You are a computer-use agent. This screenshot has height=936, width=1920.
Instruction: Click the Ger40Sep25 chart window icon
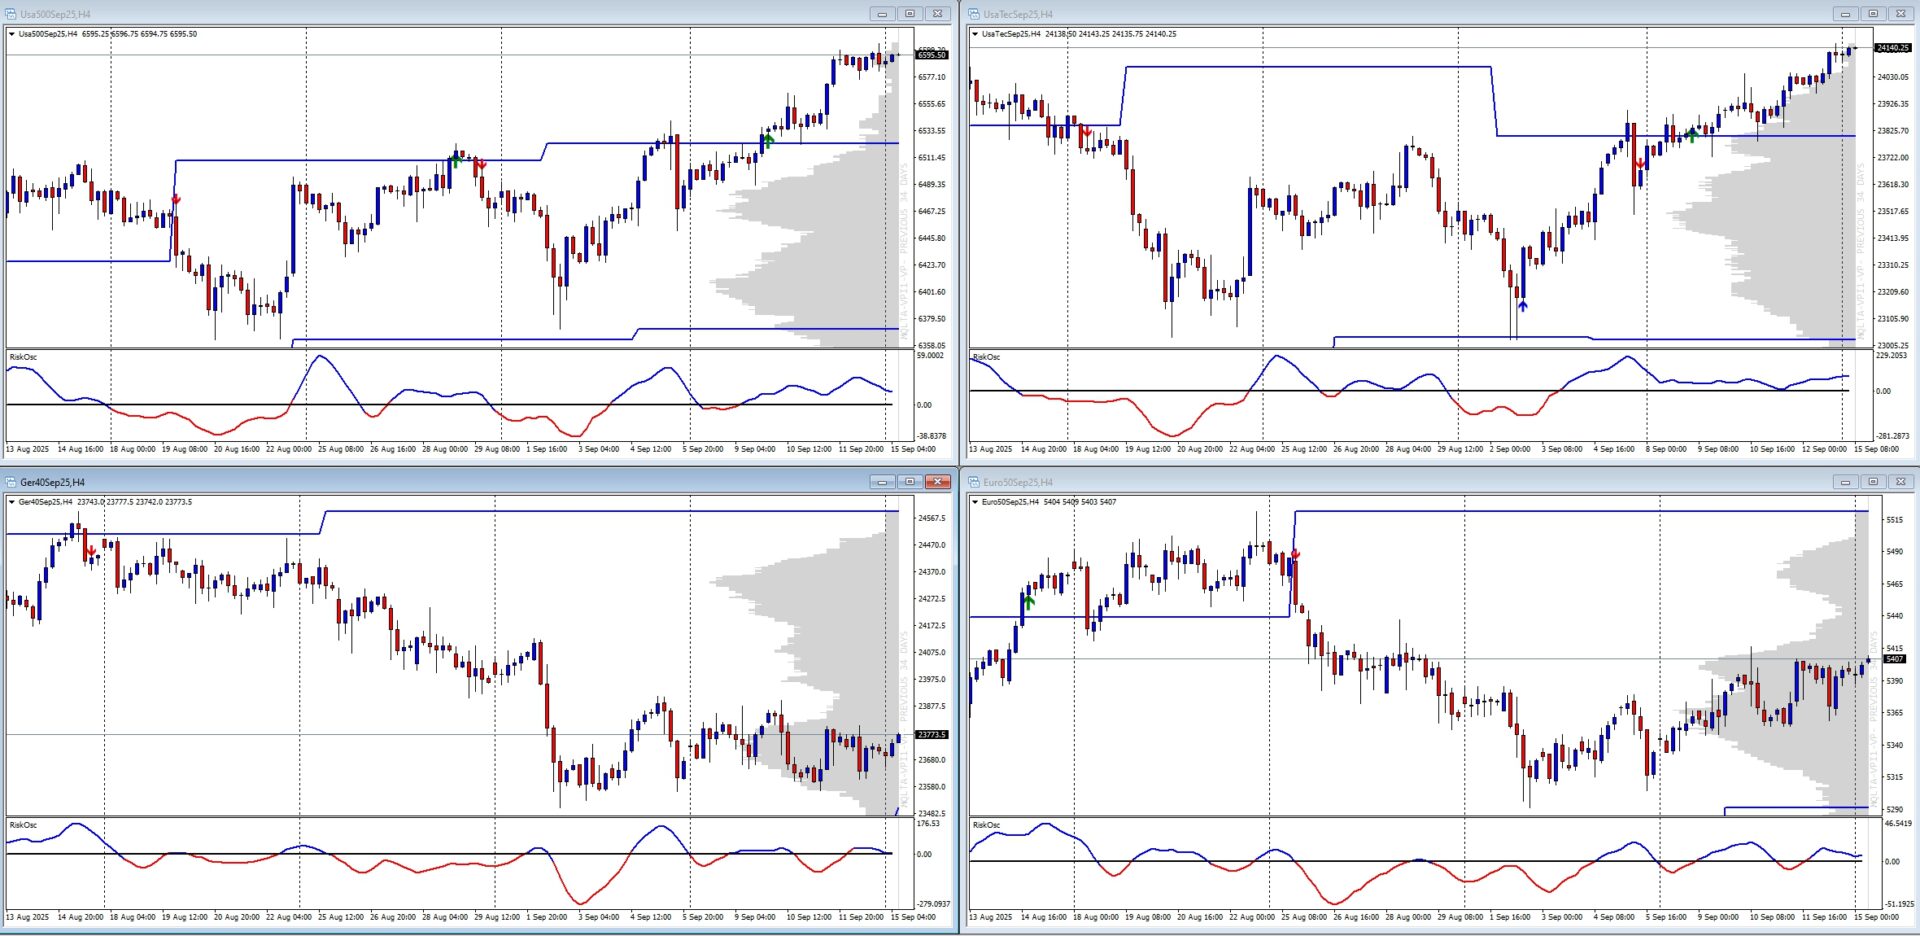[x=11, y=482]
